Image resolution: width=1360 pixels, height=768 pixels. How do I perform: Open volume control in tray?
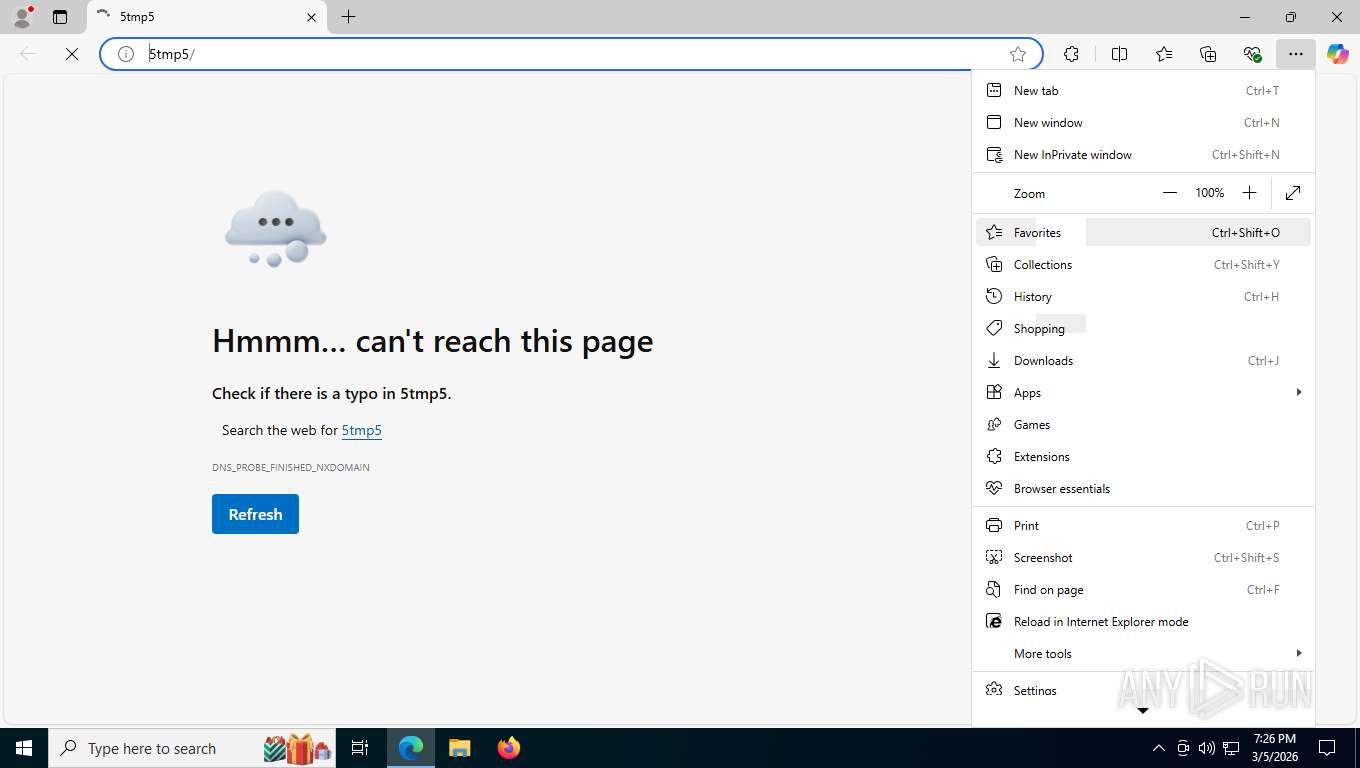pos(1207,748)
